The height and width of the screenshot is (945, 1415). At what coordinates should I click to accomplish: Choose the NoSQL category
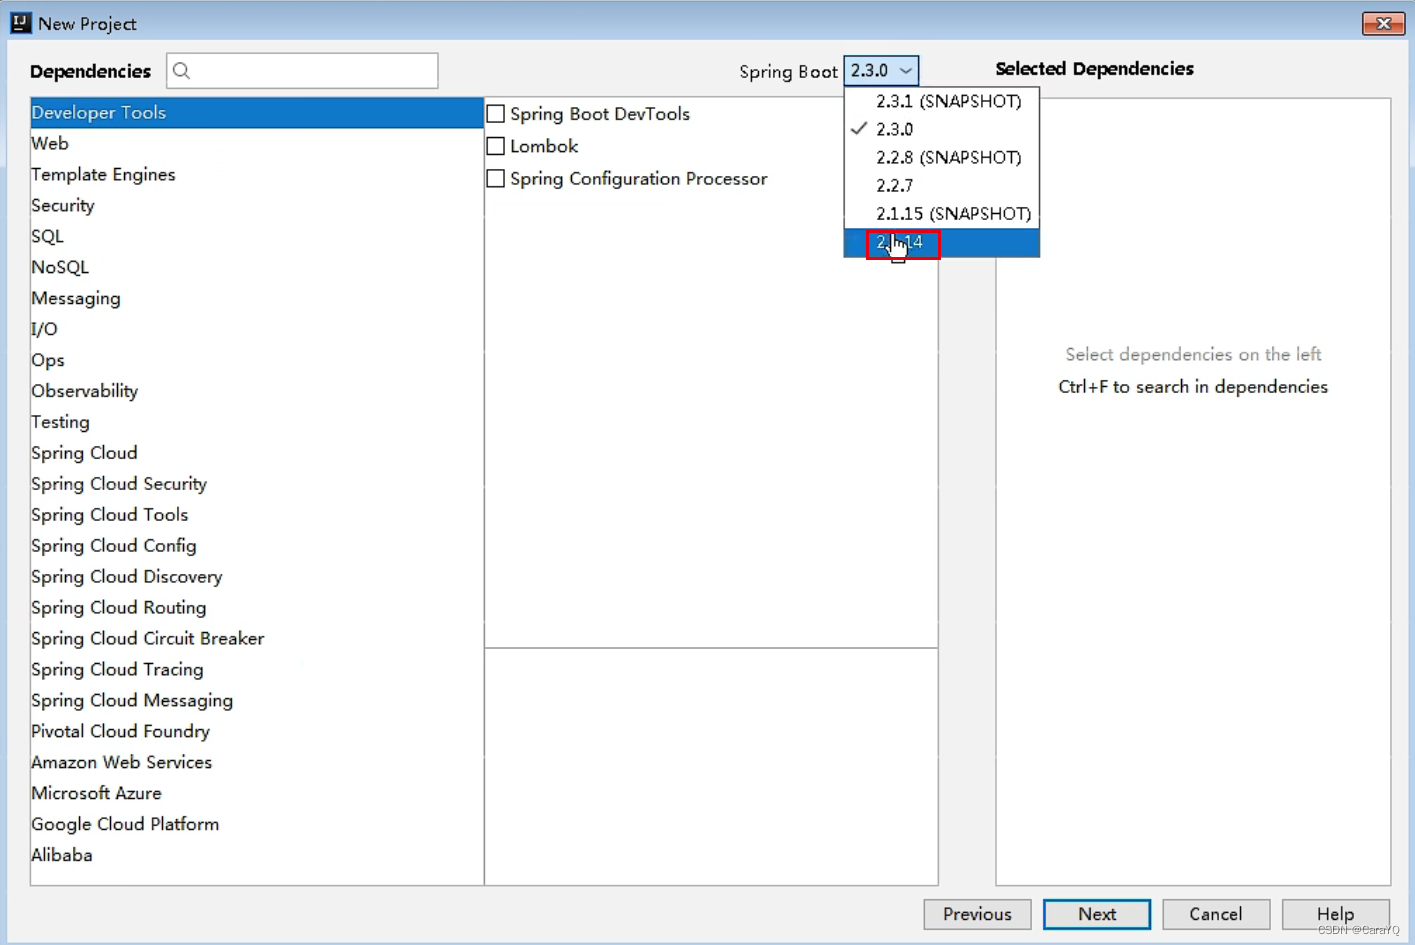coord(257,268)
